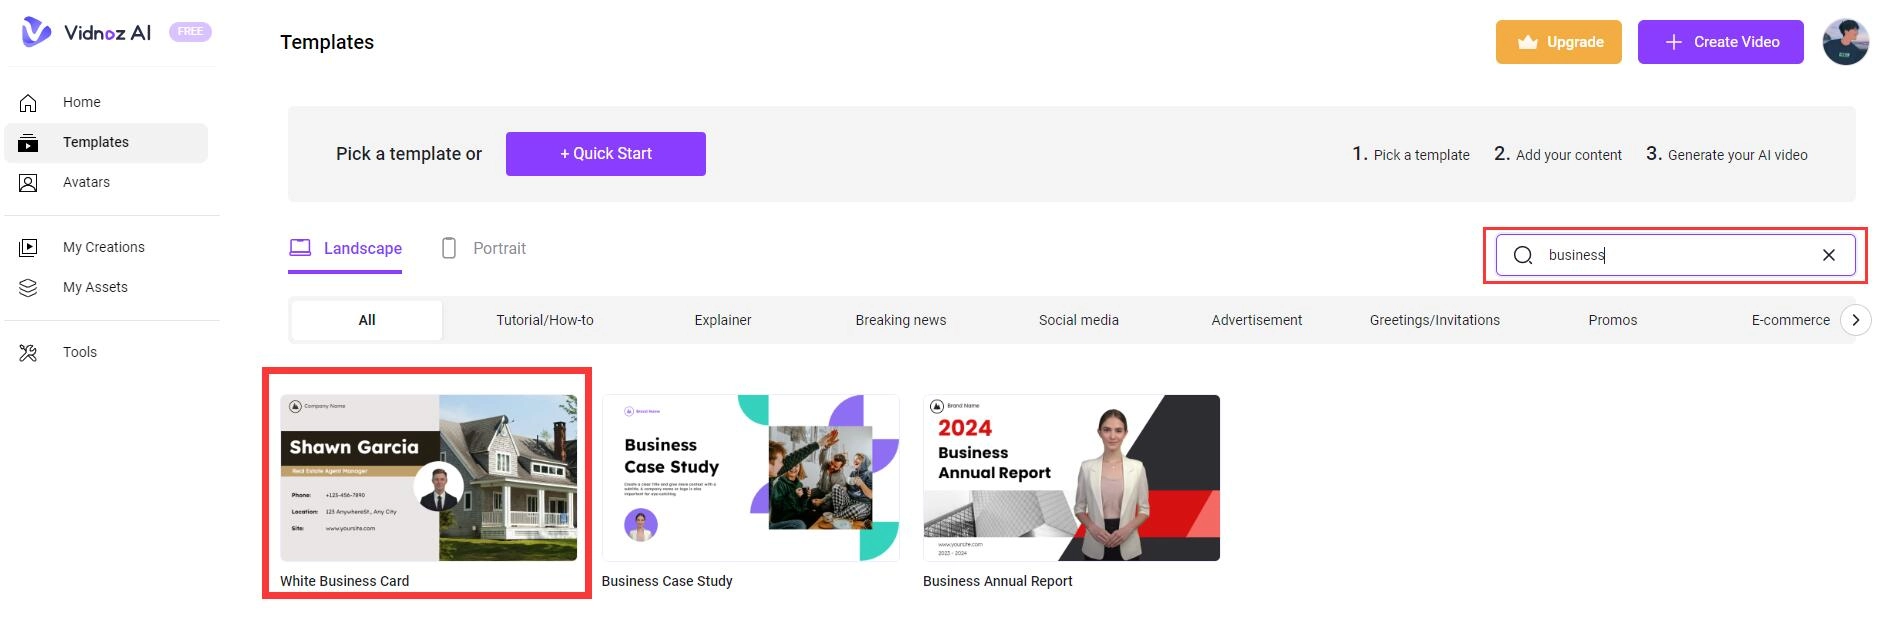The height and width of the screenshot is (629, 1902).
Task: Click the Vidnoz AI logo
Action: [87, 32]
